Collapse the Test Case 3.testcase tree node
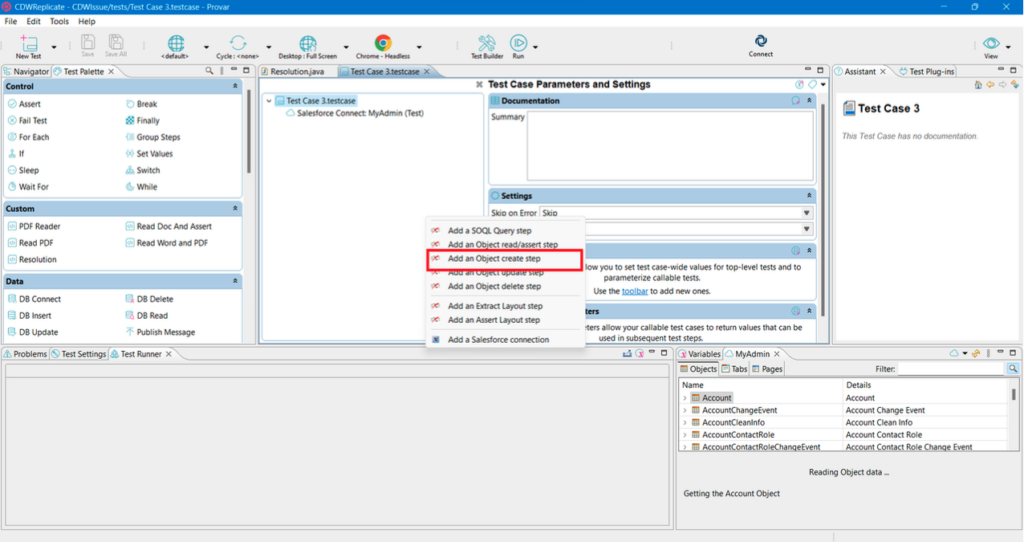This screenshot has height=542, width=1024. tap(269, 101)
